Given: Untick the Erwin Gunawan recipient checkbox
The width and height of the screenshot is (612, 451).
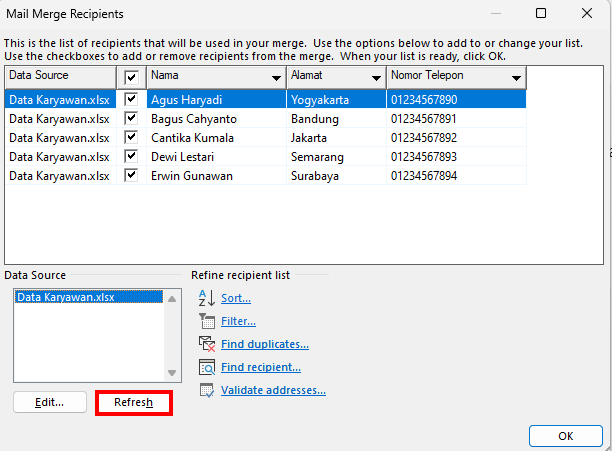Looking at the screenshot, I should click(131, 176).
